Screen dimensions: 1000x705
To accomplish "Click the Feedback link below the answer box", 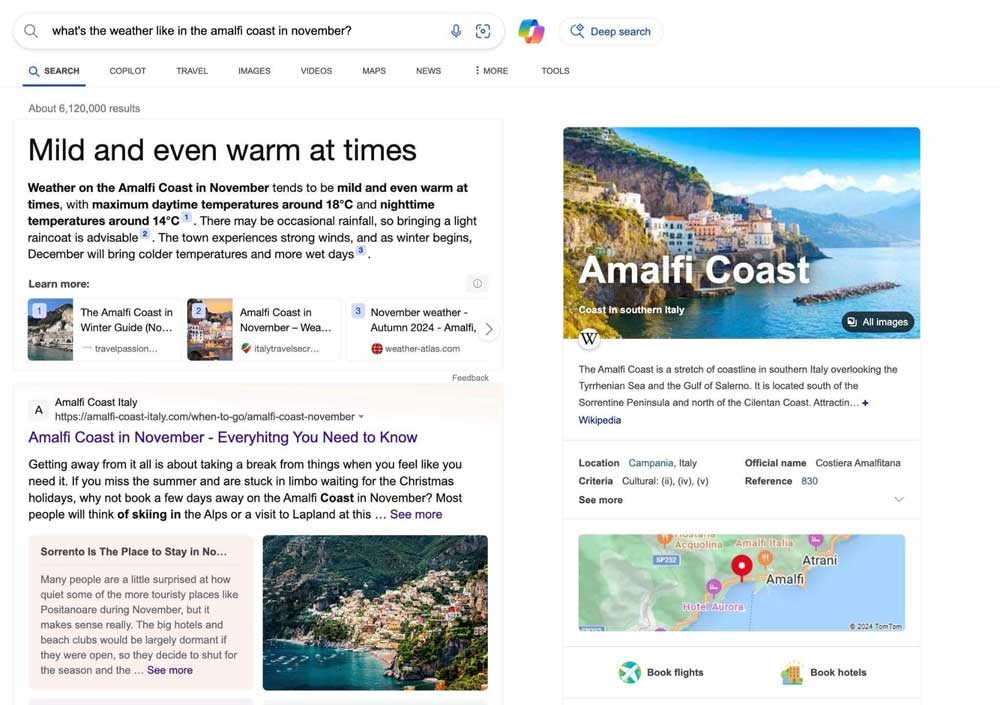I will [471, 377].
